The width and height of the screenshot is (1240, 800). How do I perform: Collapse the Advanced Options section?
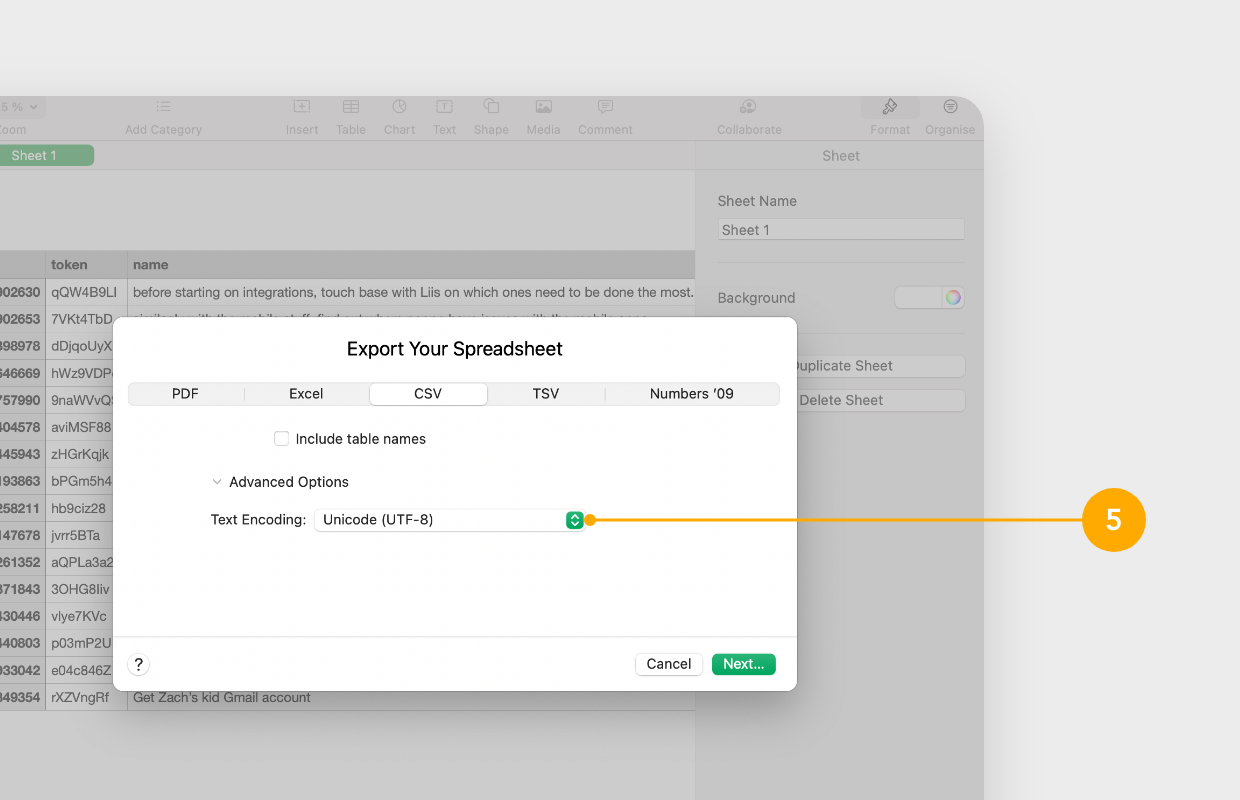coord(217,482)
